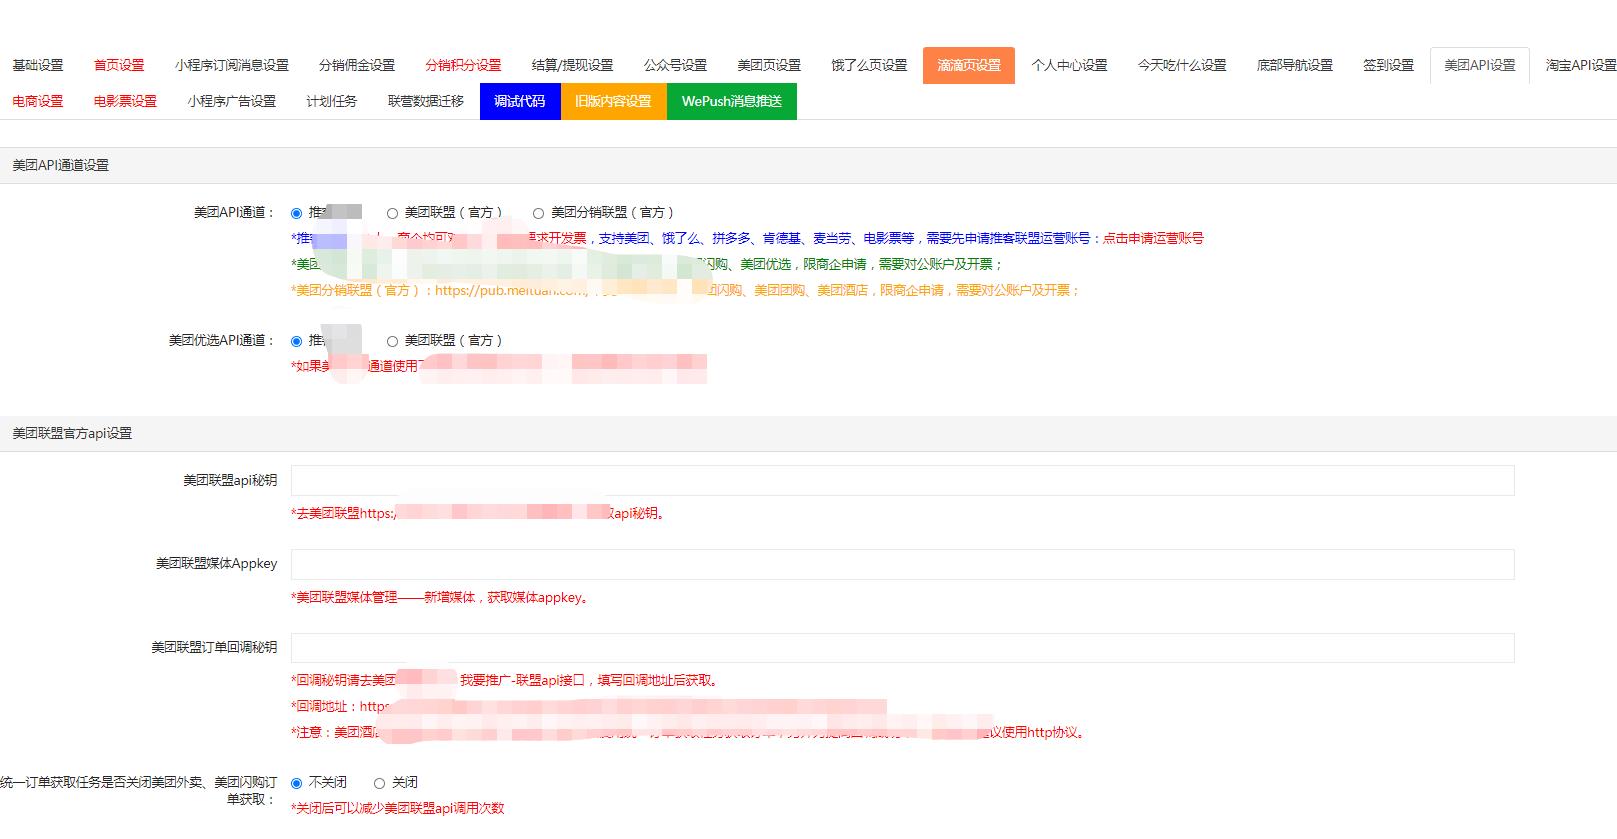1617x839 pixels.
Task: Open 小程序订阅消息设置 tab
Action: 232,65
